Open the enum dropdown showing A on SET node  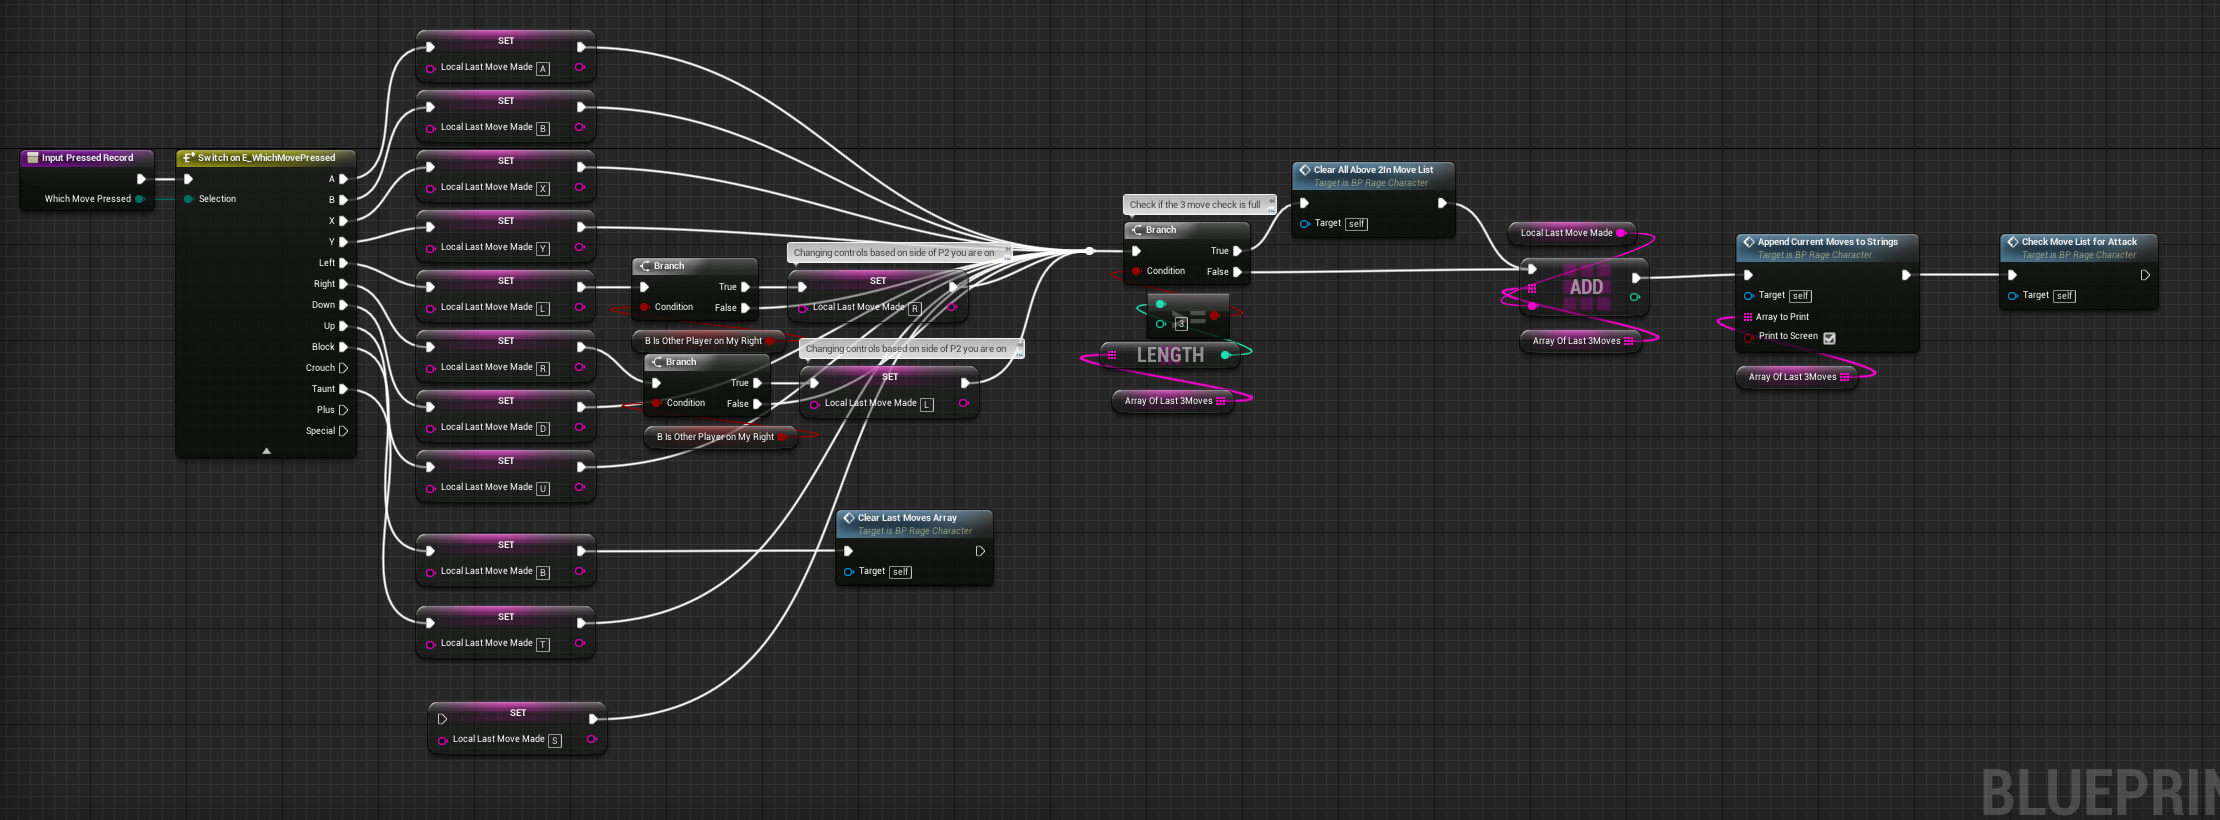click(x=543, y=69)
